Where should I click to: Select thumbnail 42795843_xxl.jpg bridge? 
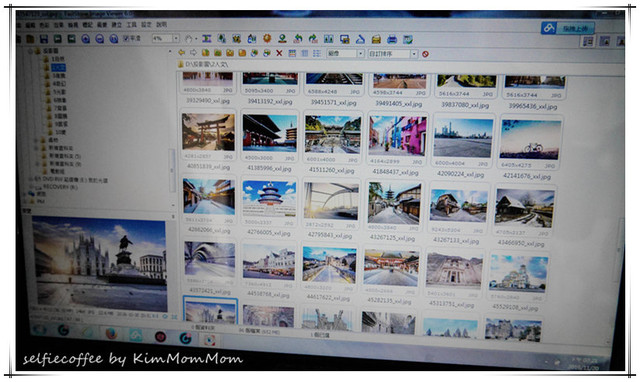331,201
